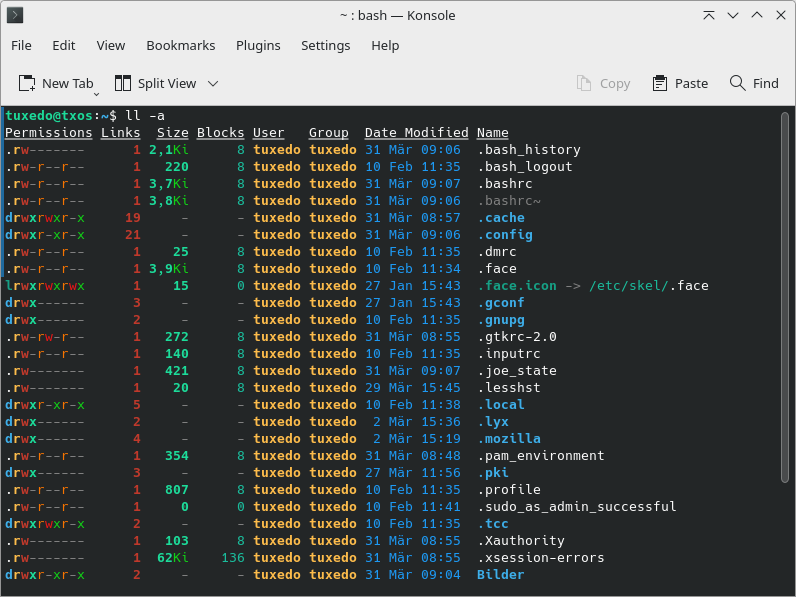Viewport: 796px width, 597px height.
Task: Click the .tcc directory name
Action: coord(492,524)
